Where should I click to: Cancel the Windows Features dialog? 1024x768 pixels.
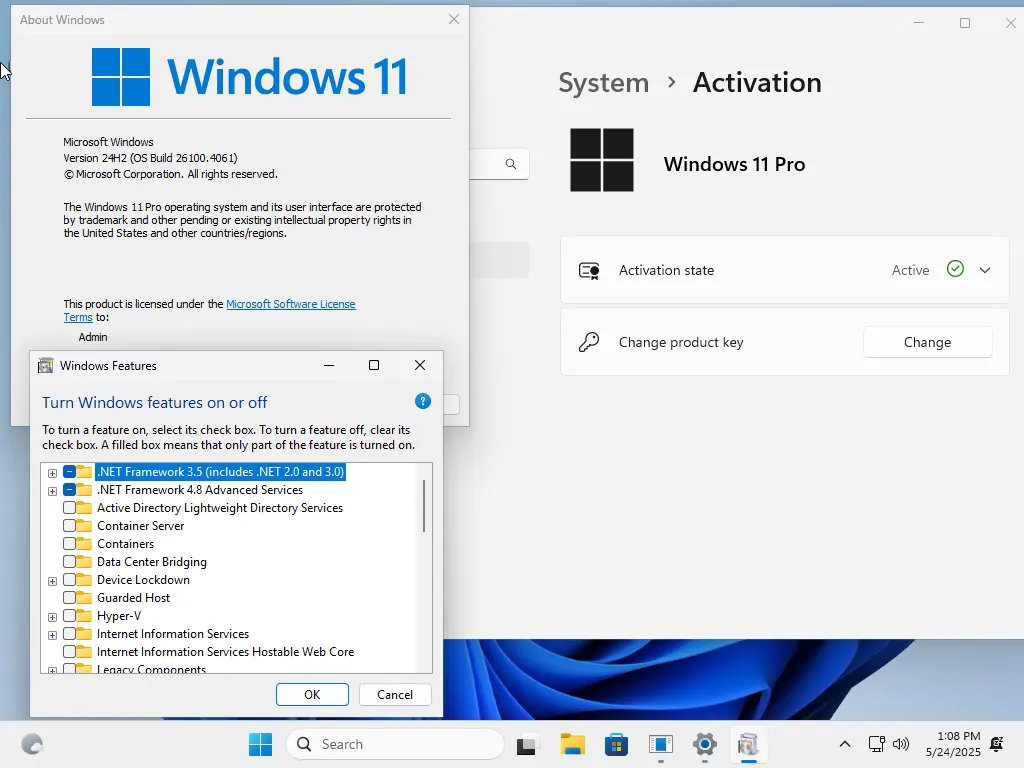click(x=395, y=694)
